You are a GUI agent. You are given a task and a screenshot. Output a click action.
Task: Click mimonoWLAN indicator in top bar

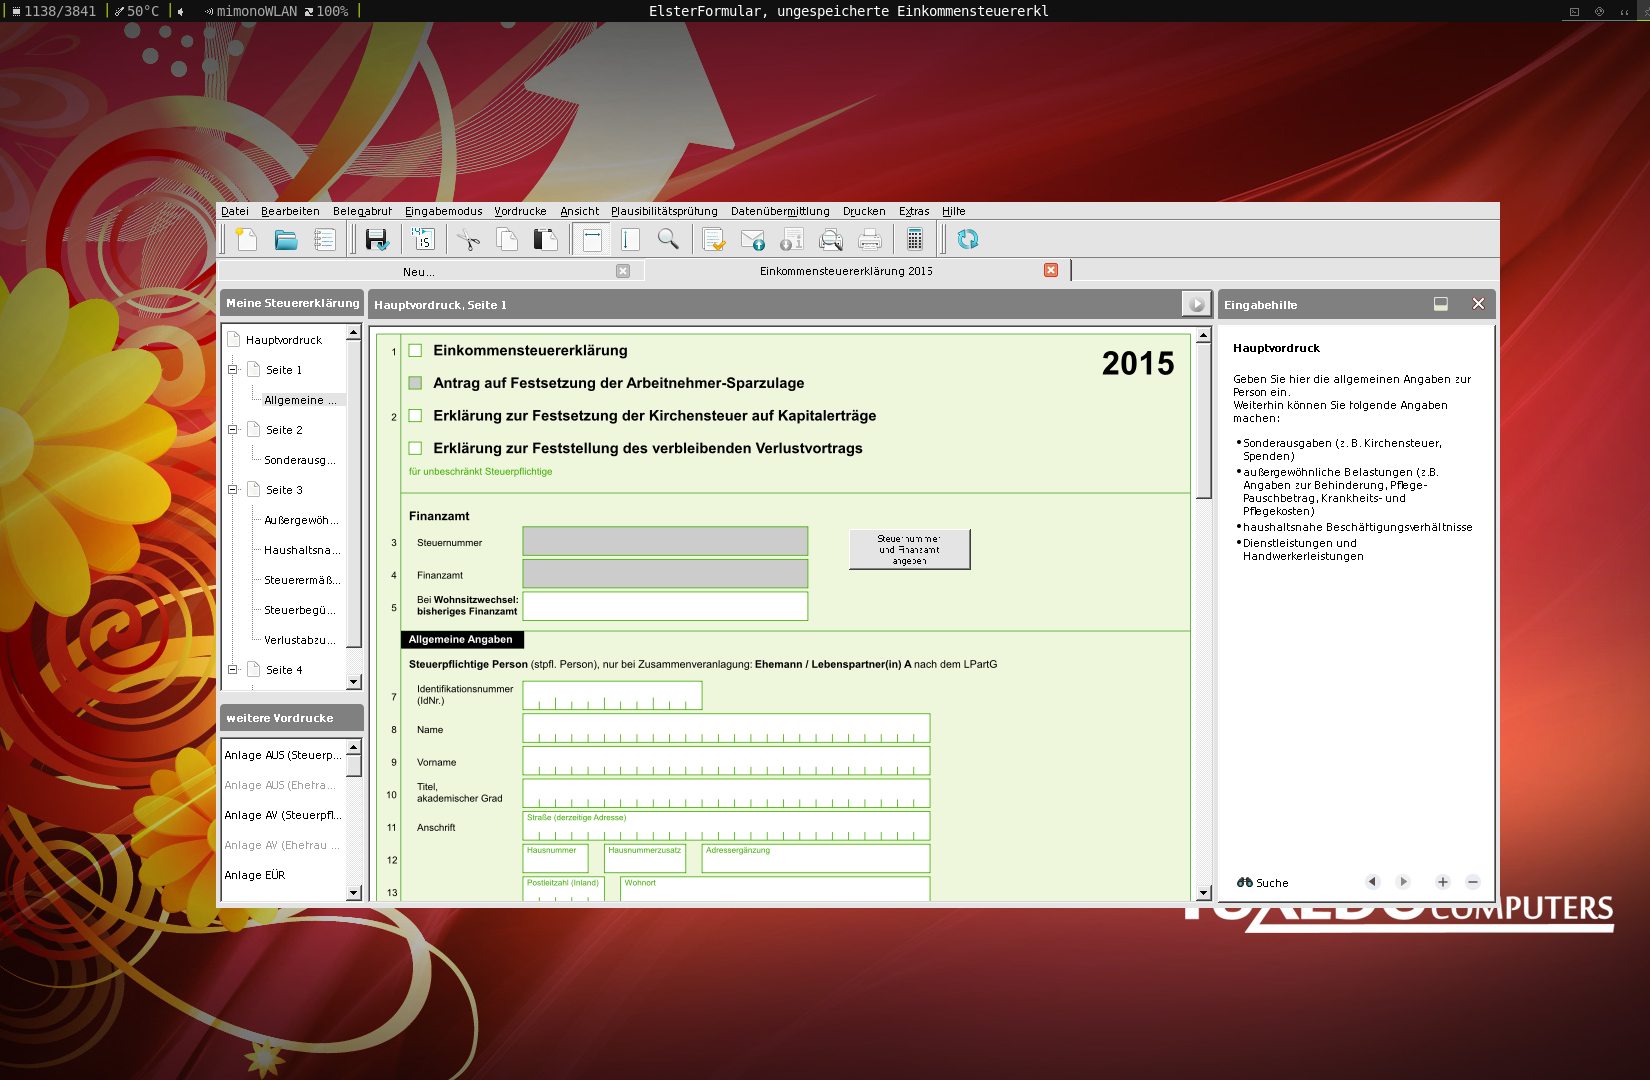249,11
